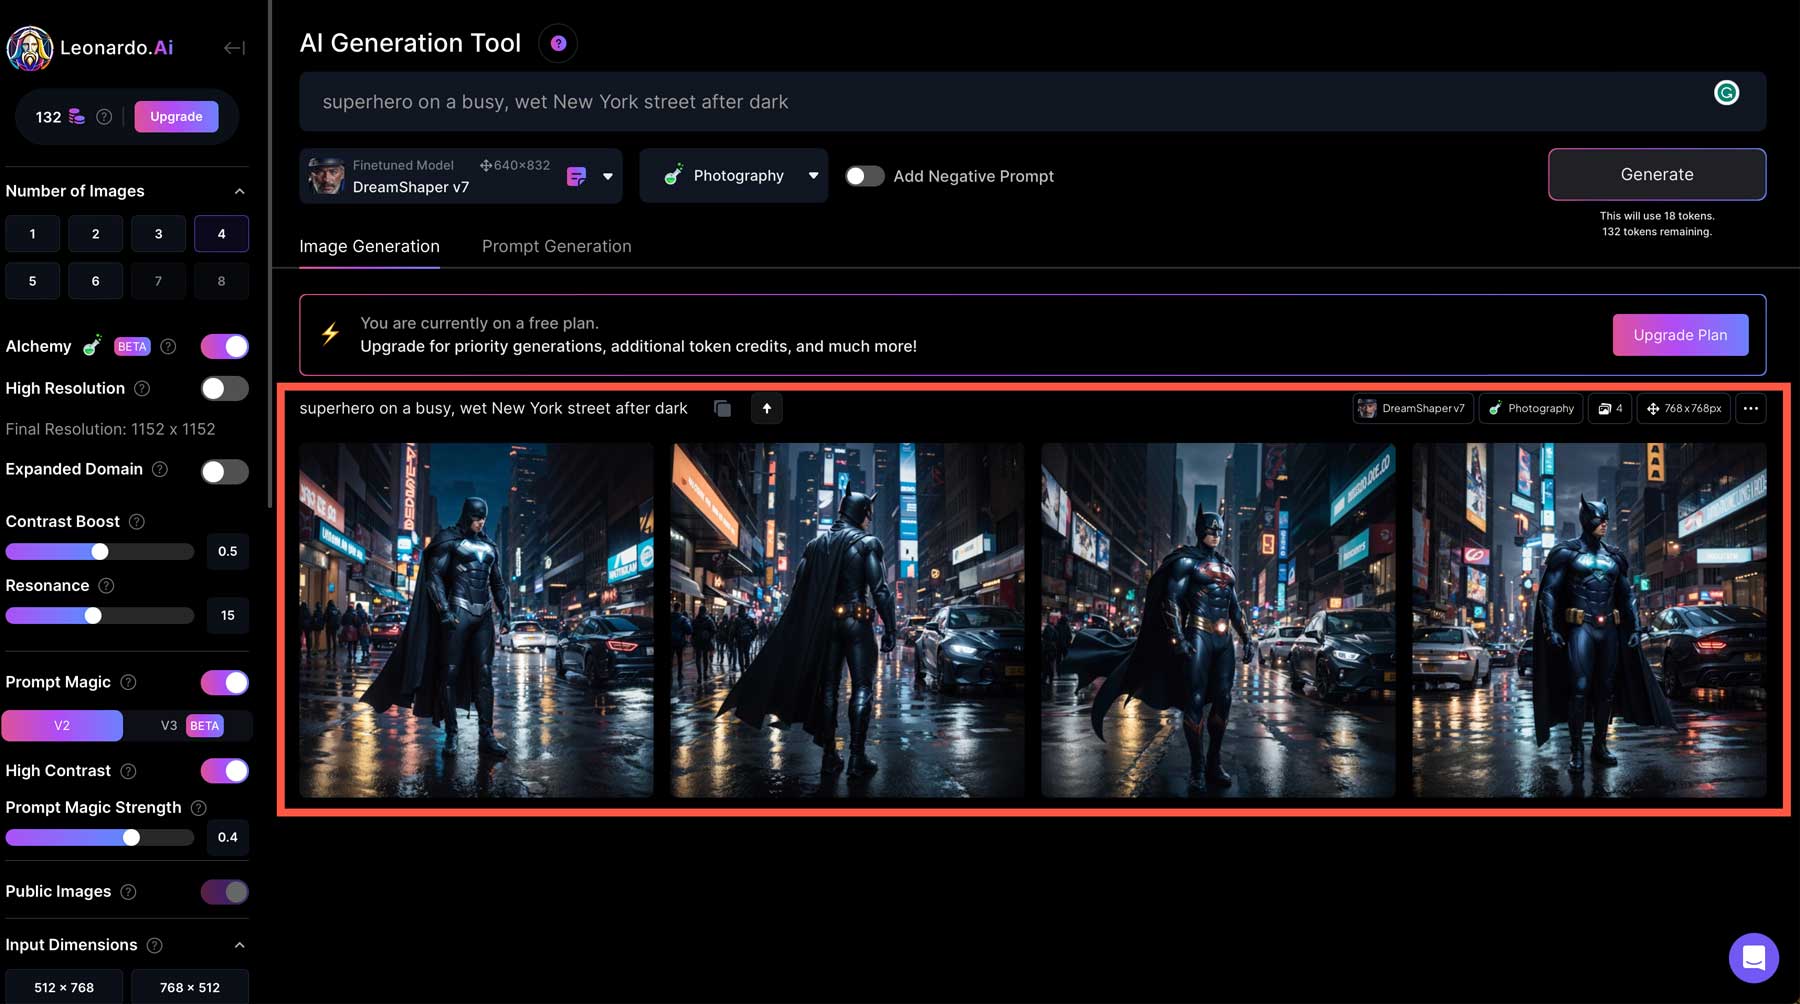The width and height of the screenshot is (1800, 1004).
Task: Click the purple help icon beside AI Generation Tool
Action: pyautogui.click(x=558, y=44)
